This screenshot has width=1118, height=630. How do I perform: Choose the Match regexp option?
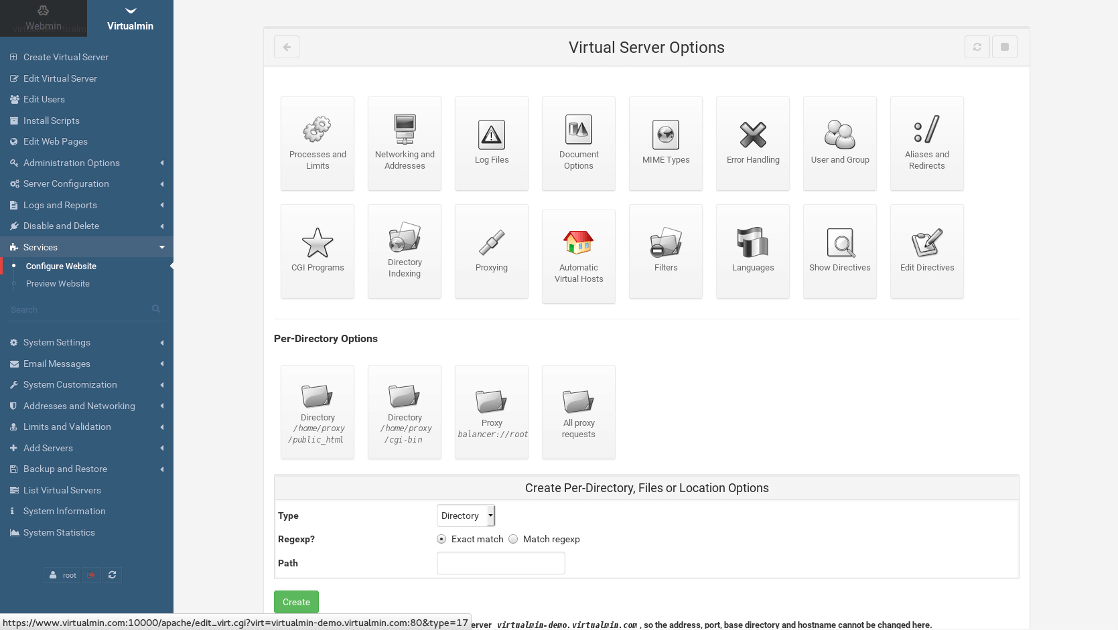click(513, 539)
